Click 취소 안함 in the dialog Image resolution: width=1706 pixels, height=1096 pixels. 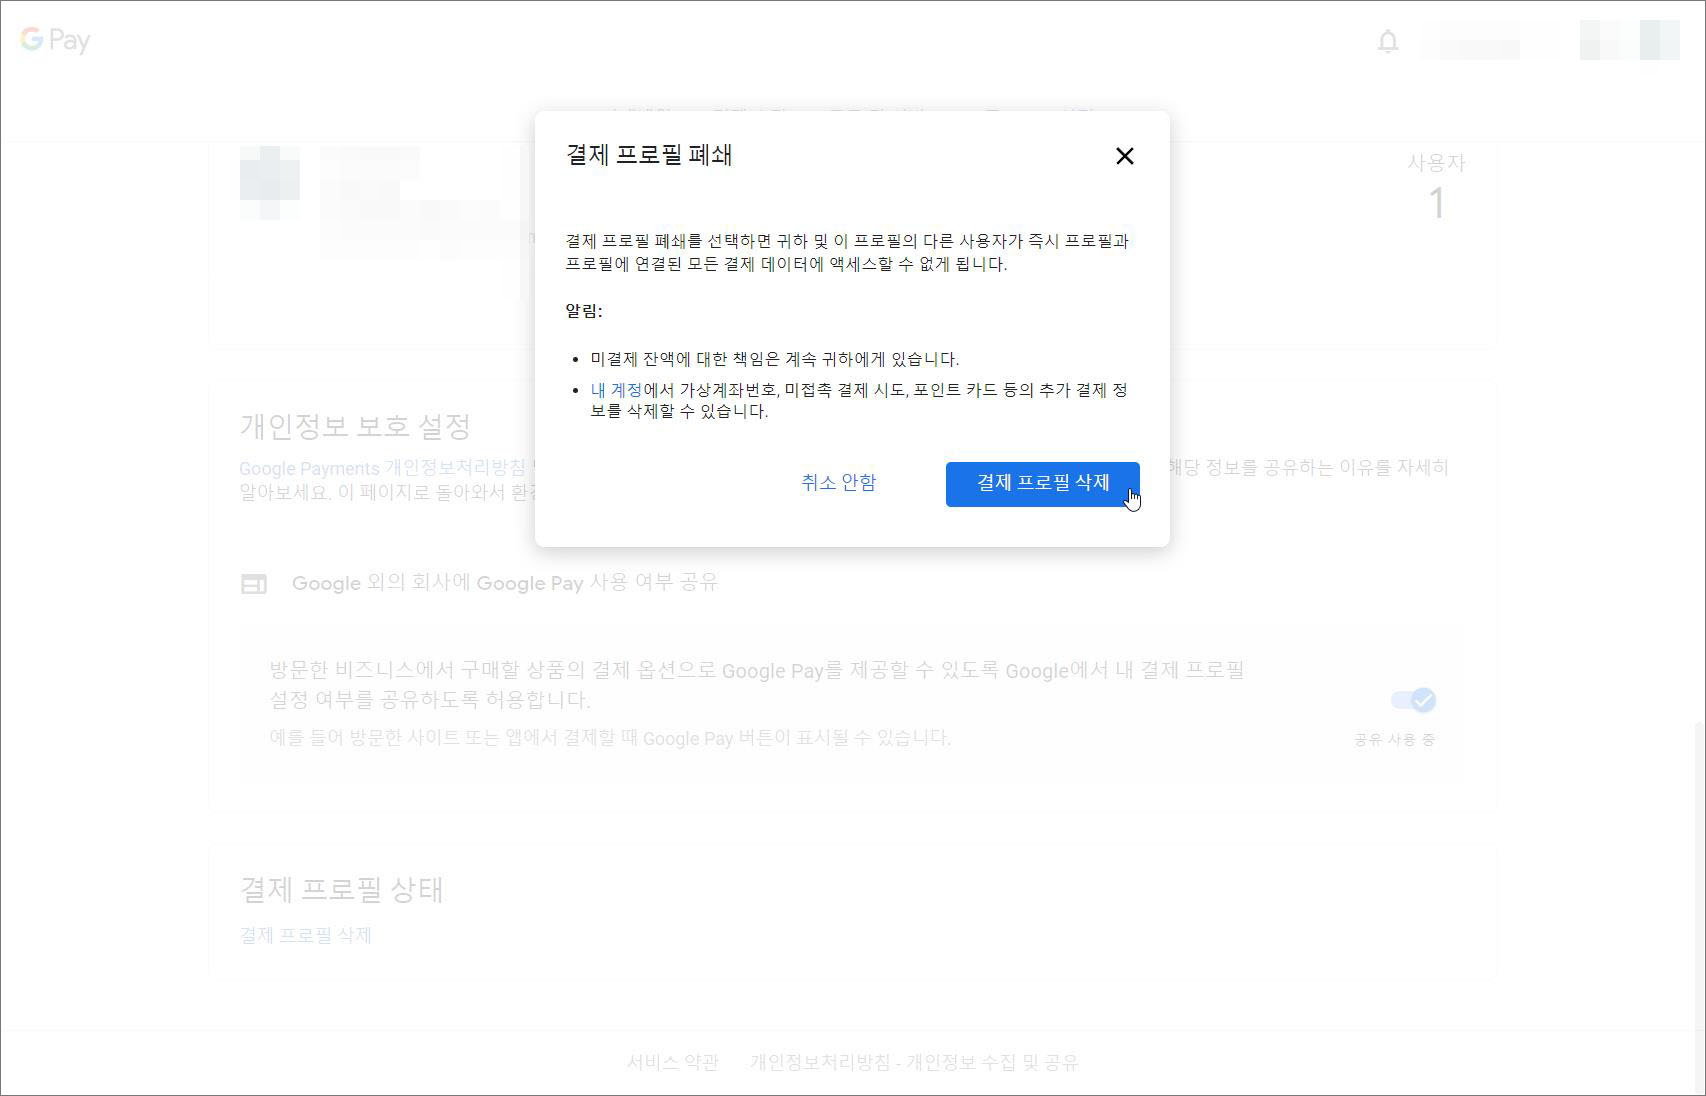pyautogui.click(x=838, y=483)
